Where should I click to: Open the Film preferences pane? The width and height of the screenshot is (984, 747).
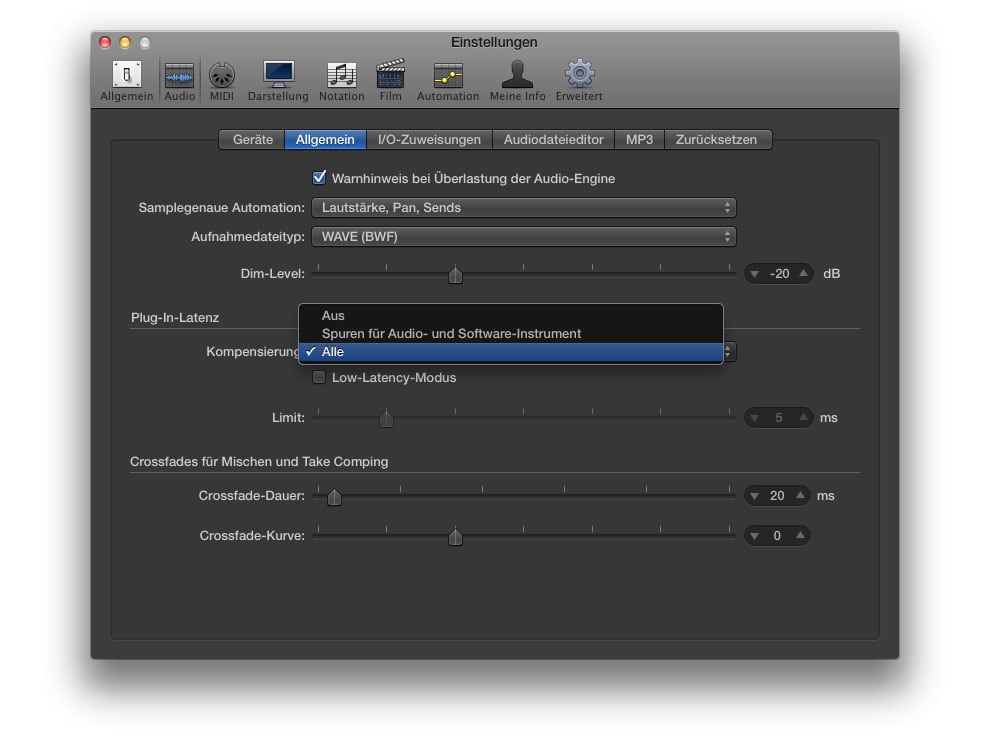[x=390, y=80]
